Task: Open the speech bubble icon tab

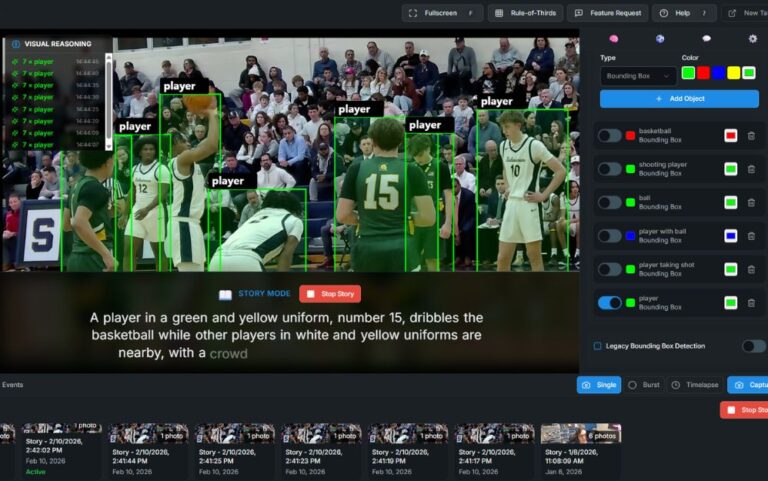Action: pos(706,39)
